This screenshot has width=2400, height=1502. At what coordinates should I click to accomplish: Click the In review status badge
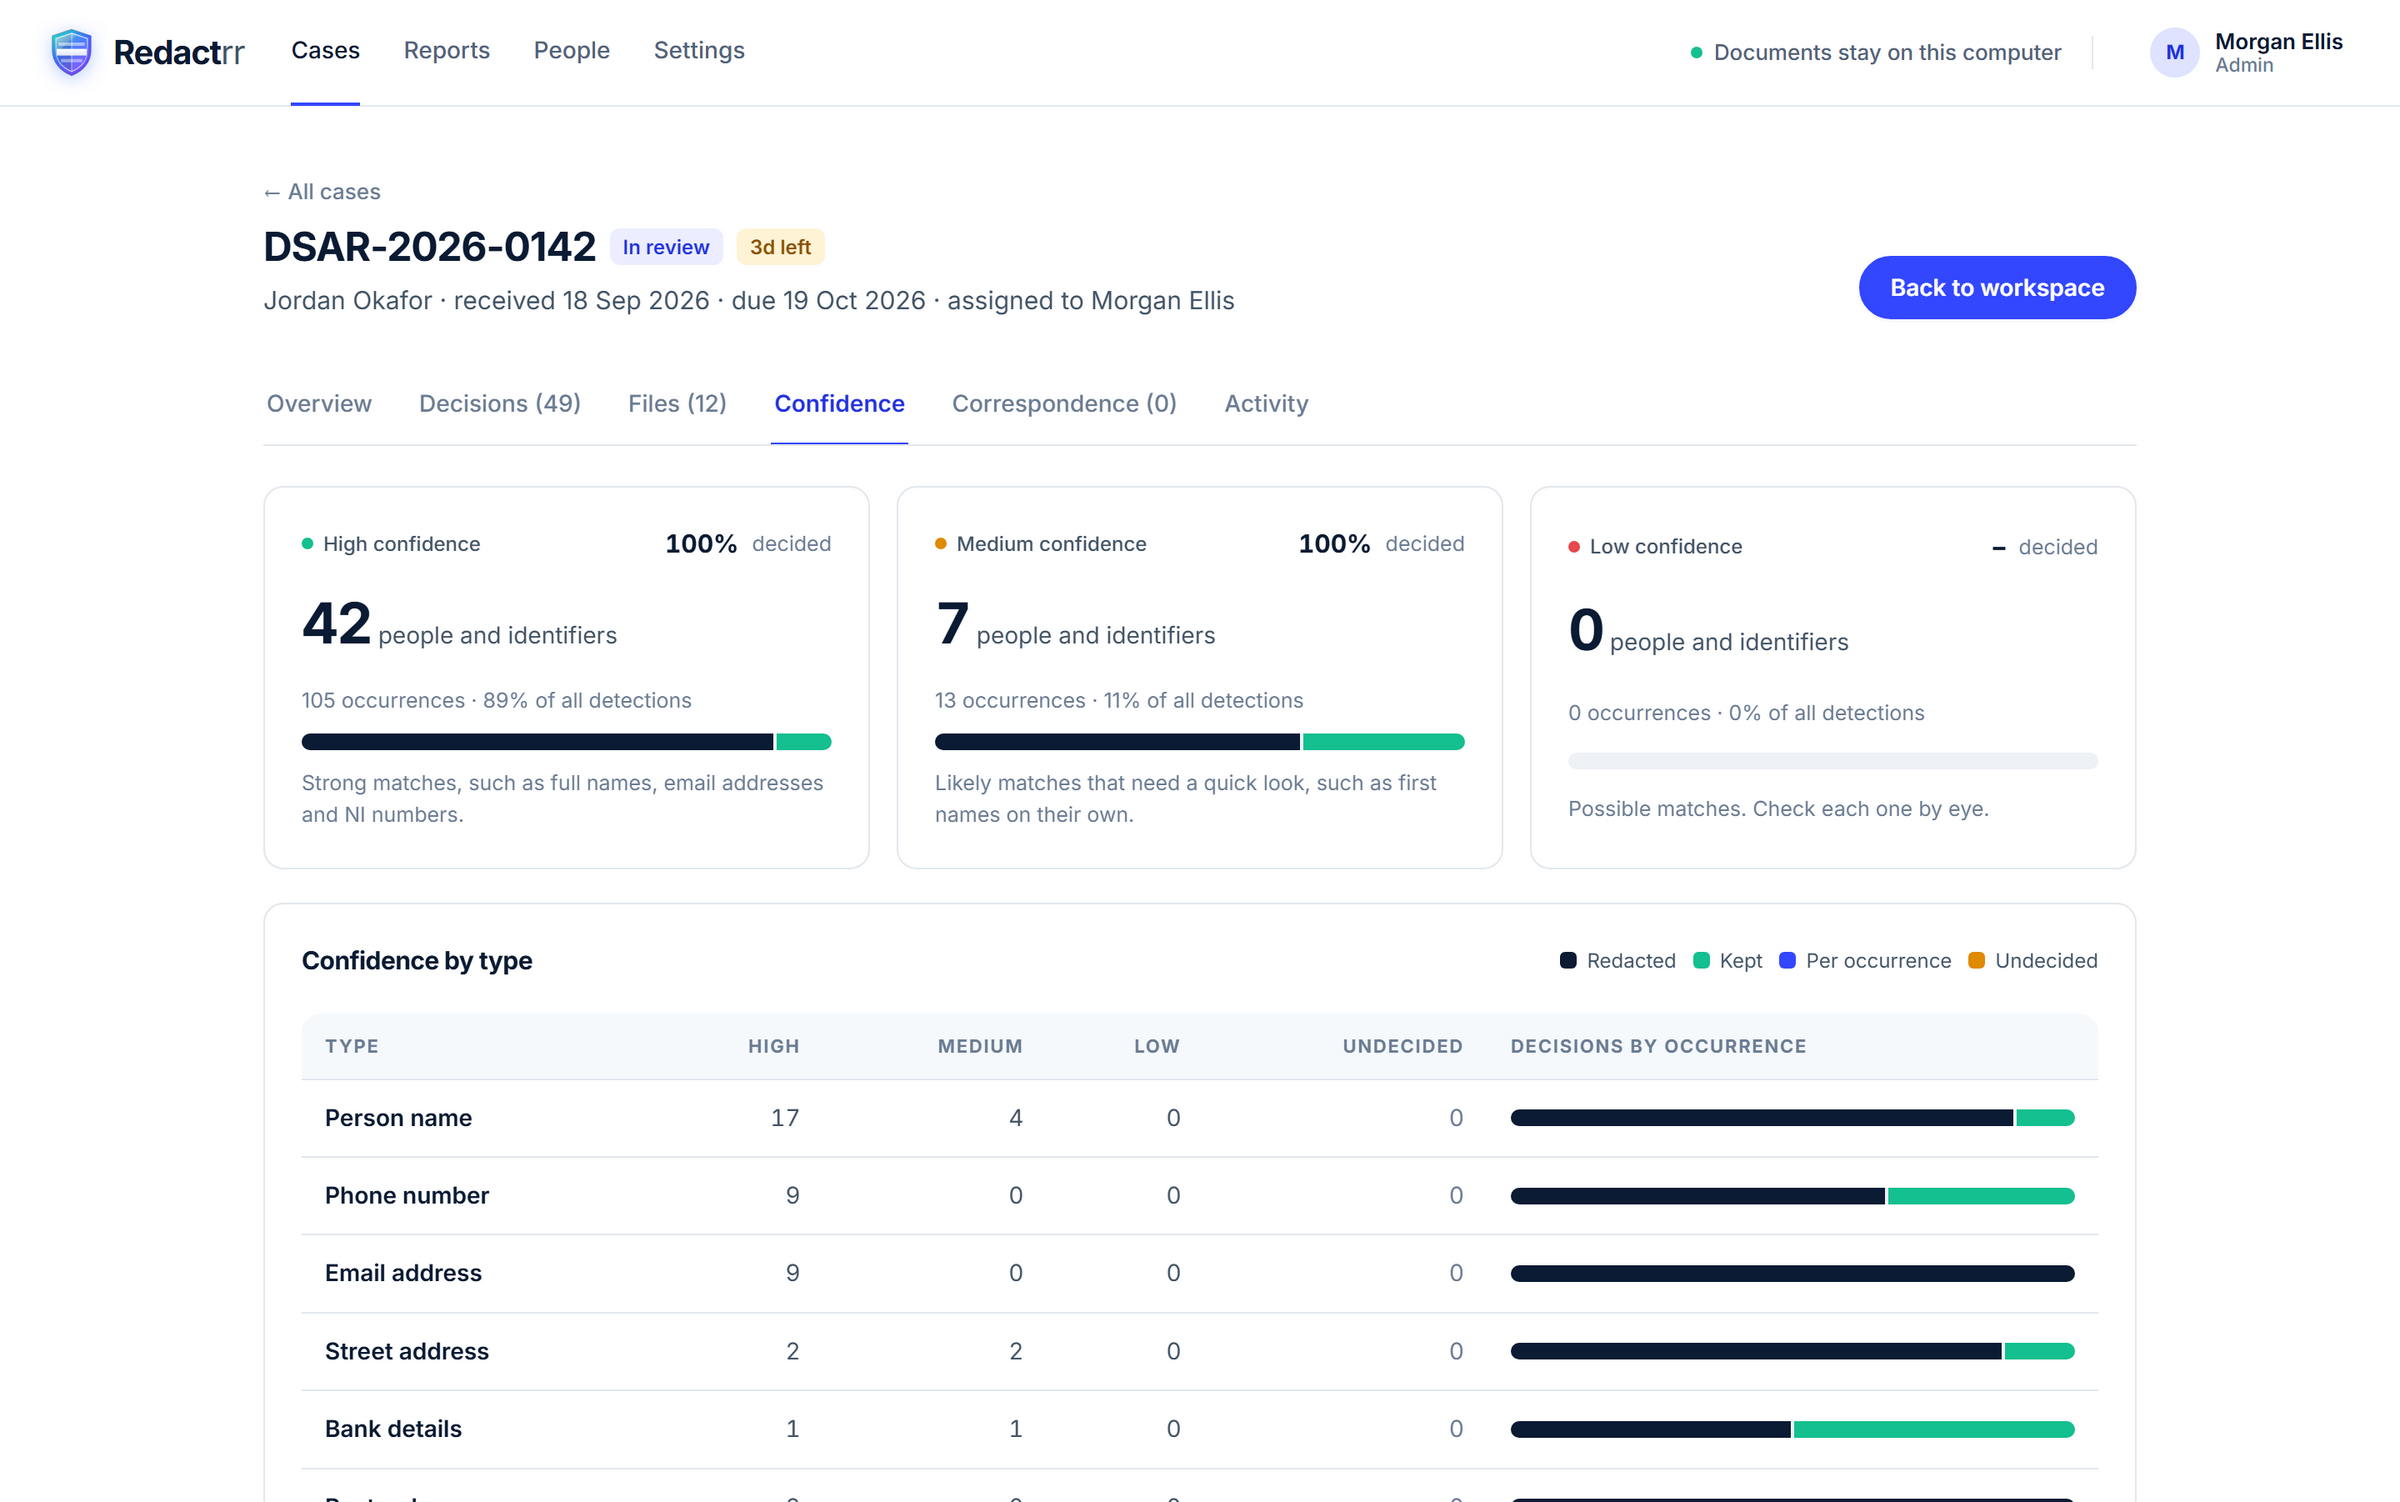pos(666,247)
